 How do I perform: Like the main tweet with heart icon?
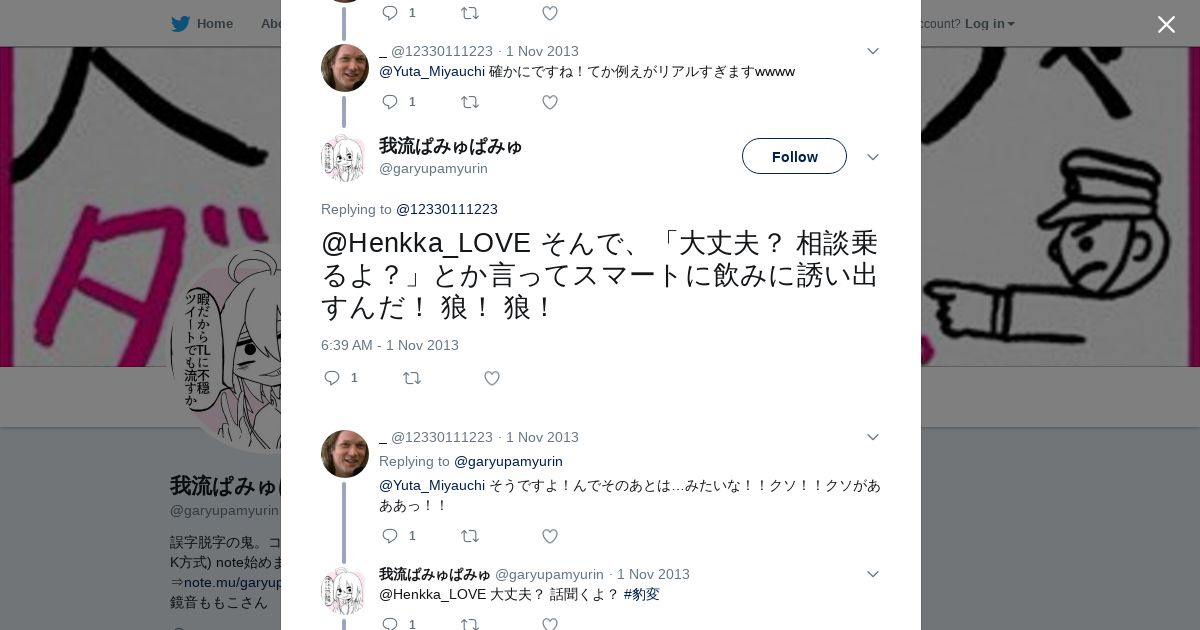pyautogui.click(x=492, y=378)
